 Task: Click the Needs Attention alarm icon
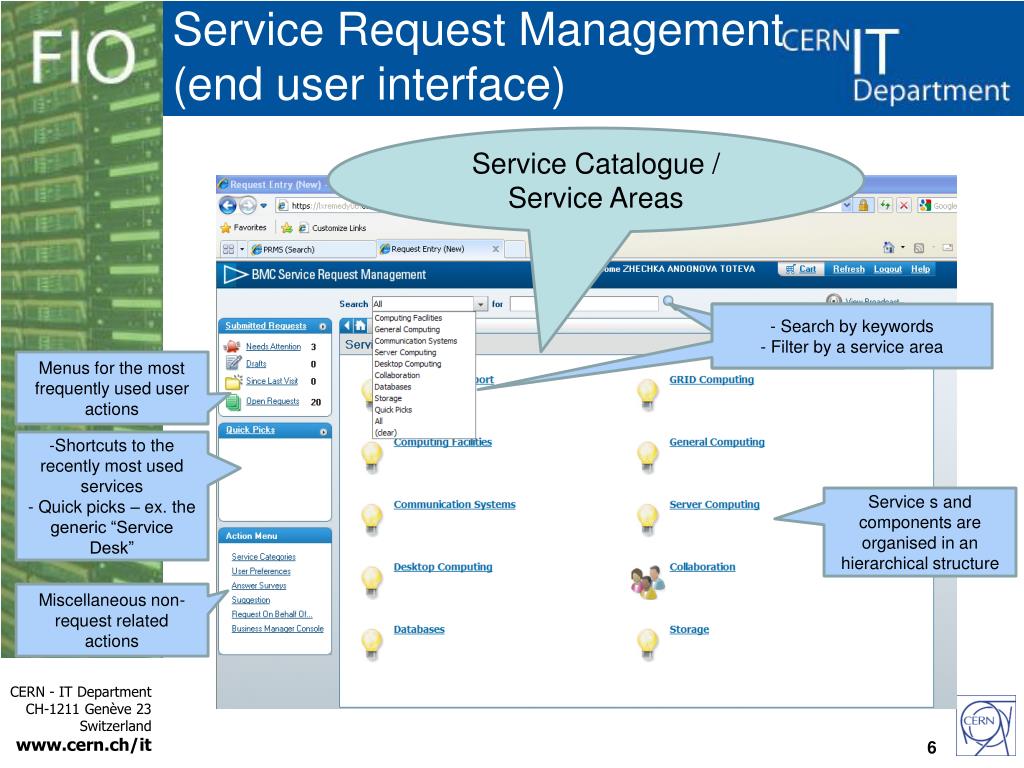pyautogui.click(x=232, y=346)
